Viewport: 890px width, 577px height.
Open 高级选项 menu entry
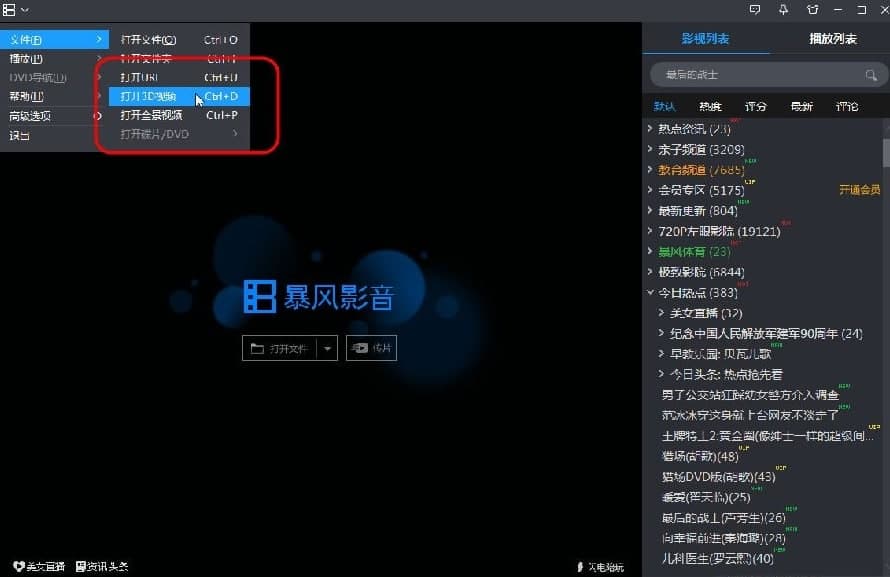point(54,116)
